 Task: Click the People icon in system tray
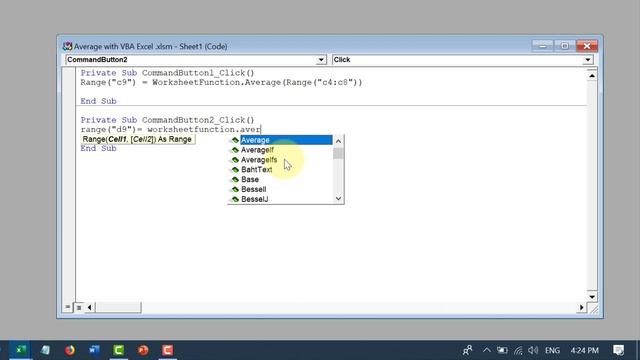coord(468,350)
